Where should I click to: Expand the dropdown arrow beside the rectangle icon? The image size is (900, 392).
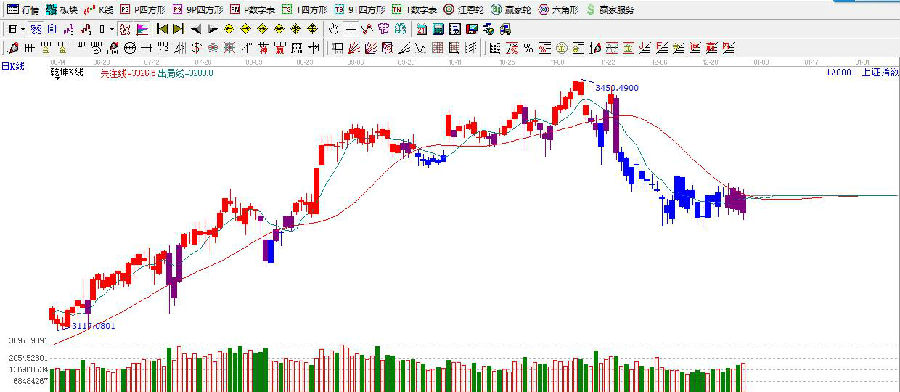[x=111, y=29]
